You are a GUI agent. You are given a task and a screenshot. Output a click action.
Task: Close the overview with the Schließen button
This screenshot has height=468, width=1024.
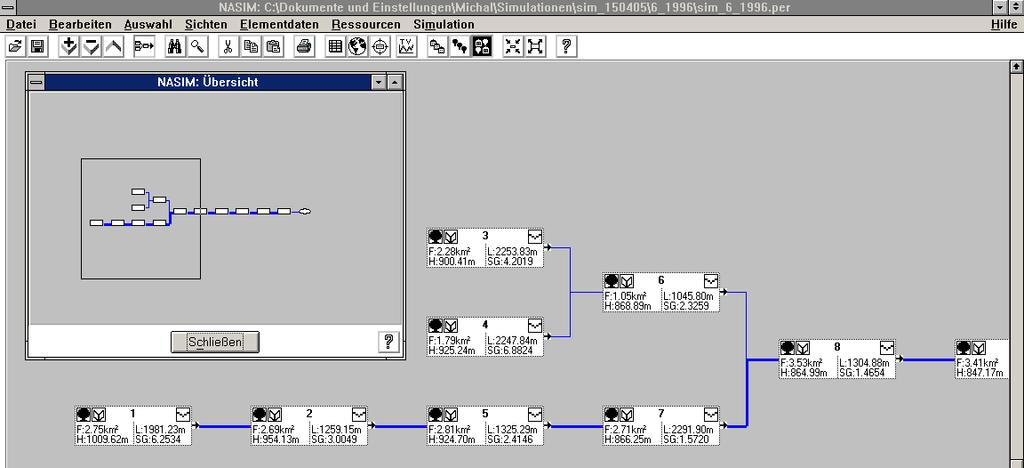[x=215, y=342]
